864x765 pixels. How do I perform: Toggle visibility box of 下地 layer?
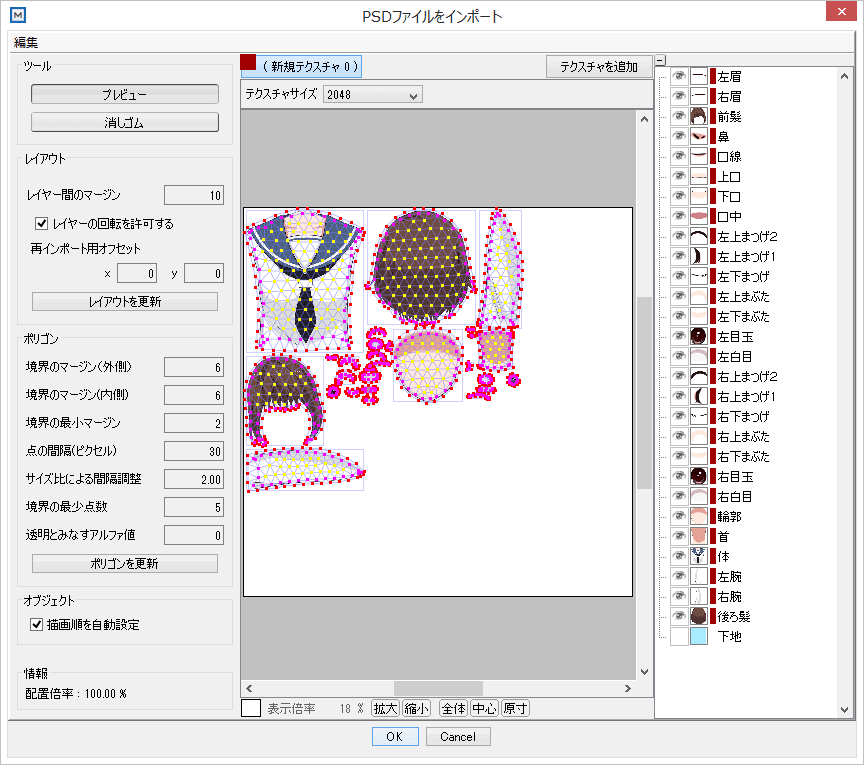678,636
